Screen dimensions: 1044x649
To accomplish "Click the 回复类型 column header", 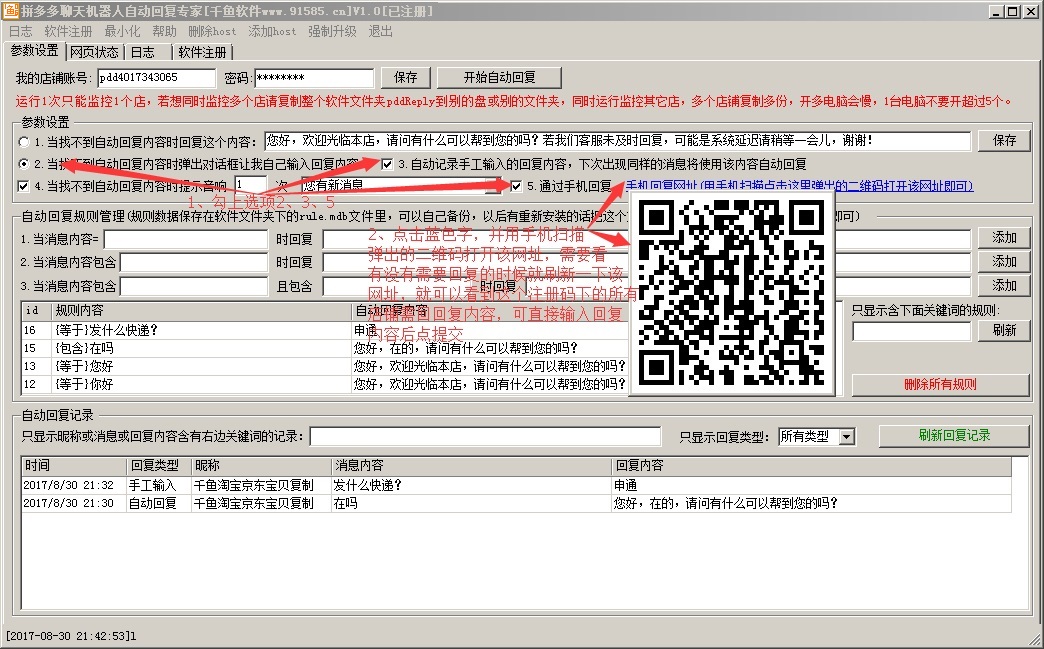I will point(158,465).
